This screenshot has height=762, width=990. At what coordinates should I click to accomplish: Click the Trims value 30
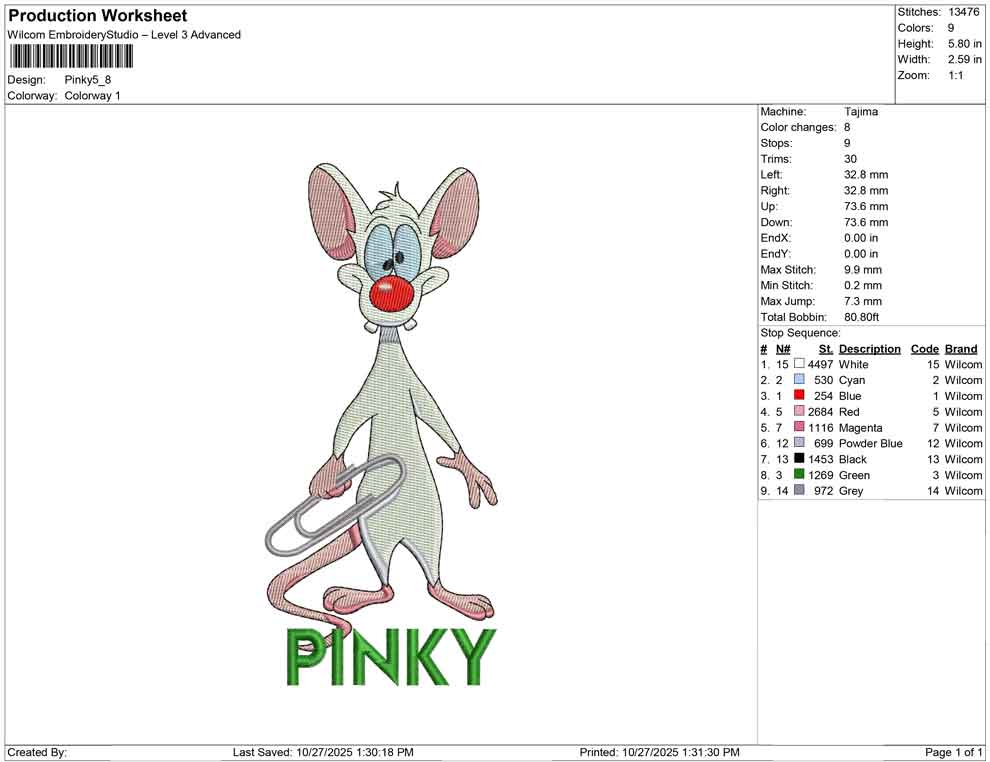click(850, 159)
